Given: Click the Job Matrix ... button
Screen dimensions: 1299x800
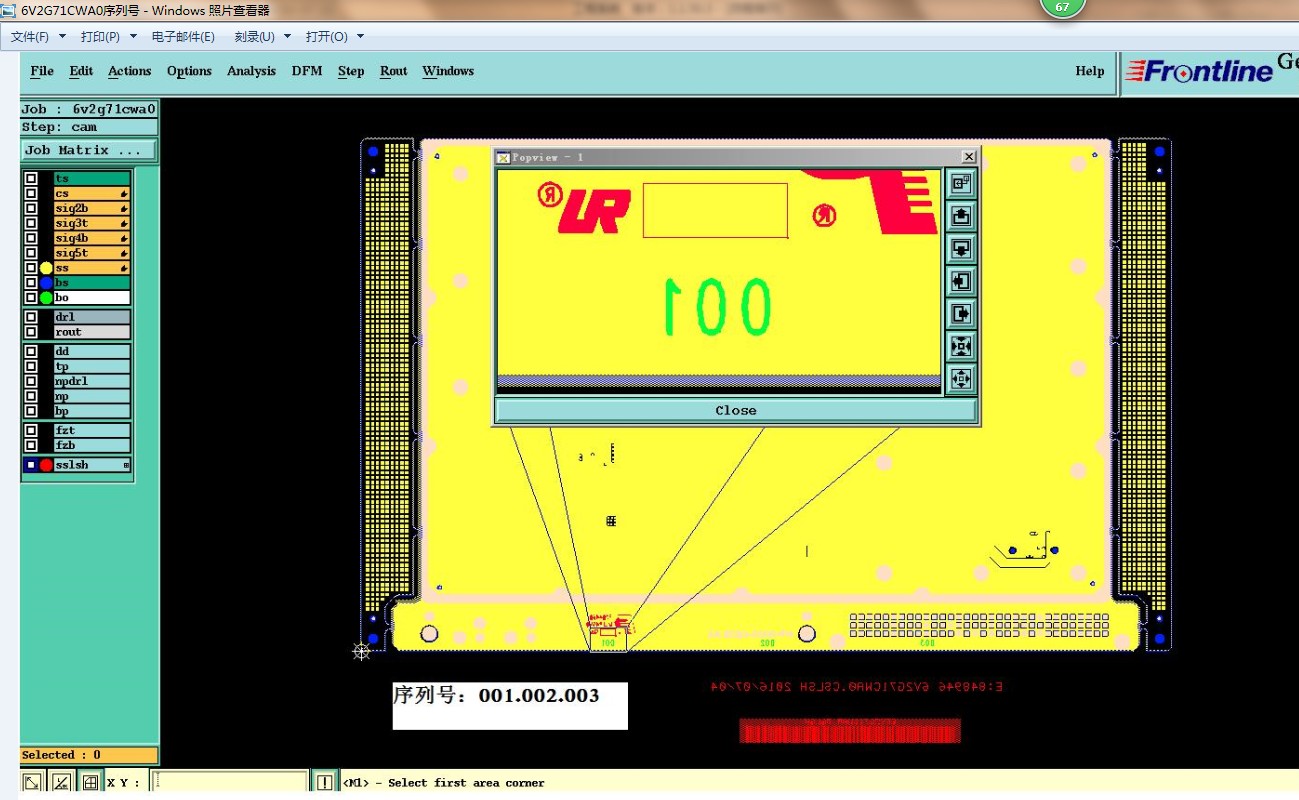Looking at the screenshot, I should [89, 150].
